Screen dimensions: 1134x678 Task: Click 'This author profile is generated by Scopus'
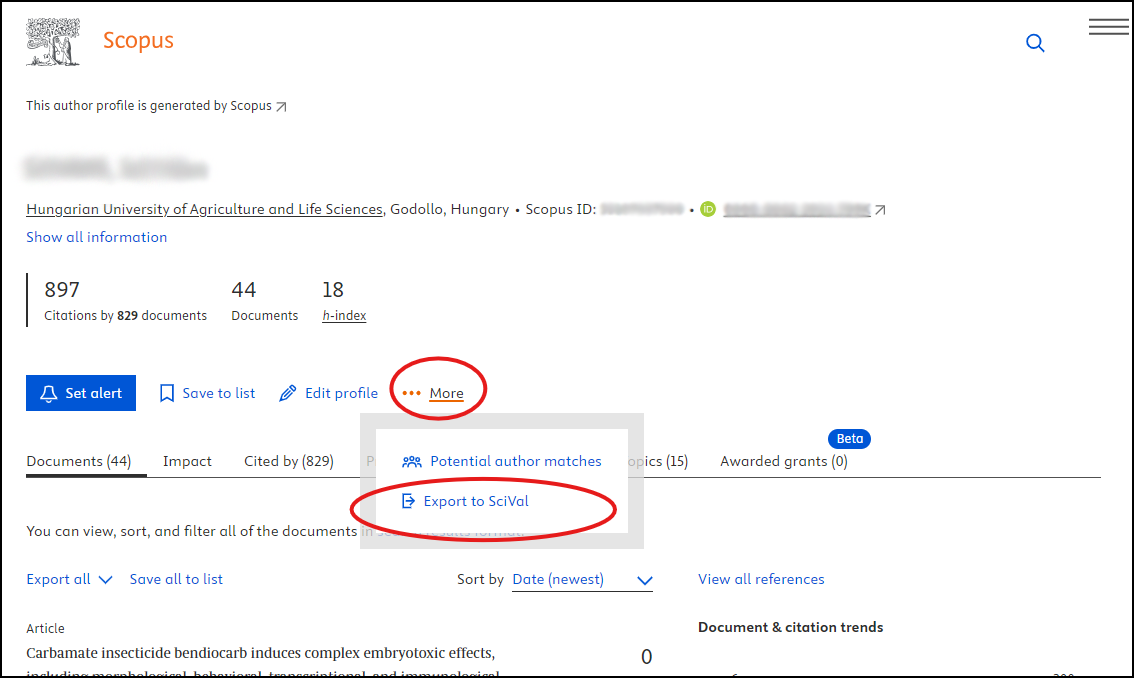pos(149,106)
